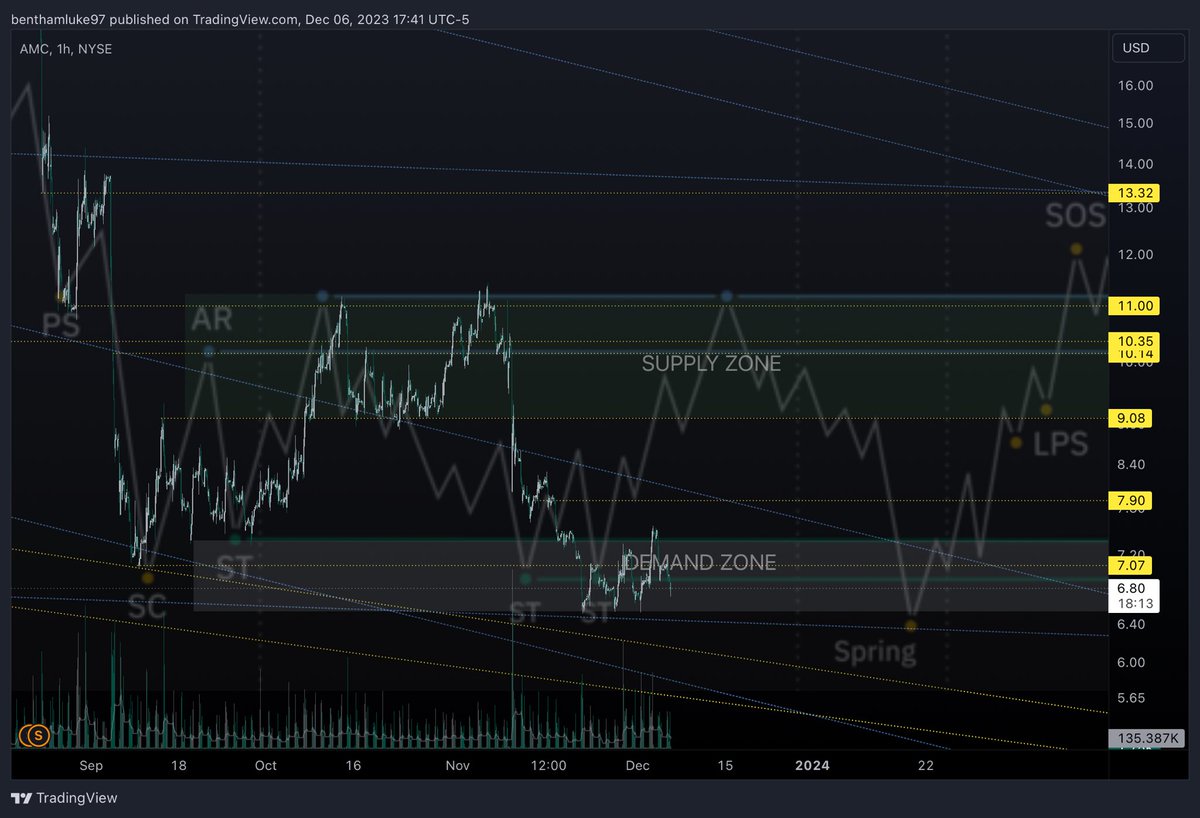Select the SUPPLY ZONE text label

click(711, 364)
